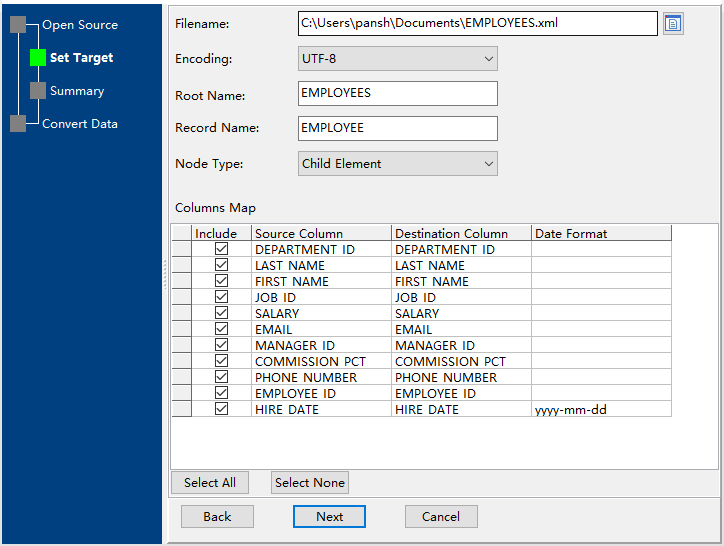Uncheck the DEPARTMENT ID include checkbox
Image resolution: width=724 pixels, height=546 pixels.
tap(222, 249)
